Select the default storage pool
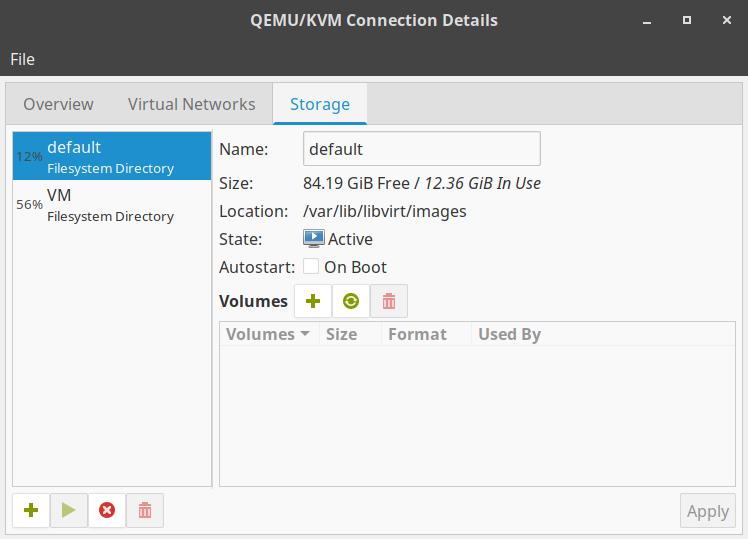This screenshot has width=748, height=539. (x=112, y=156)
